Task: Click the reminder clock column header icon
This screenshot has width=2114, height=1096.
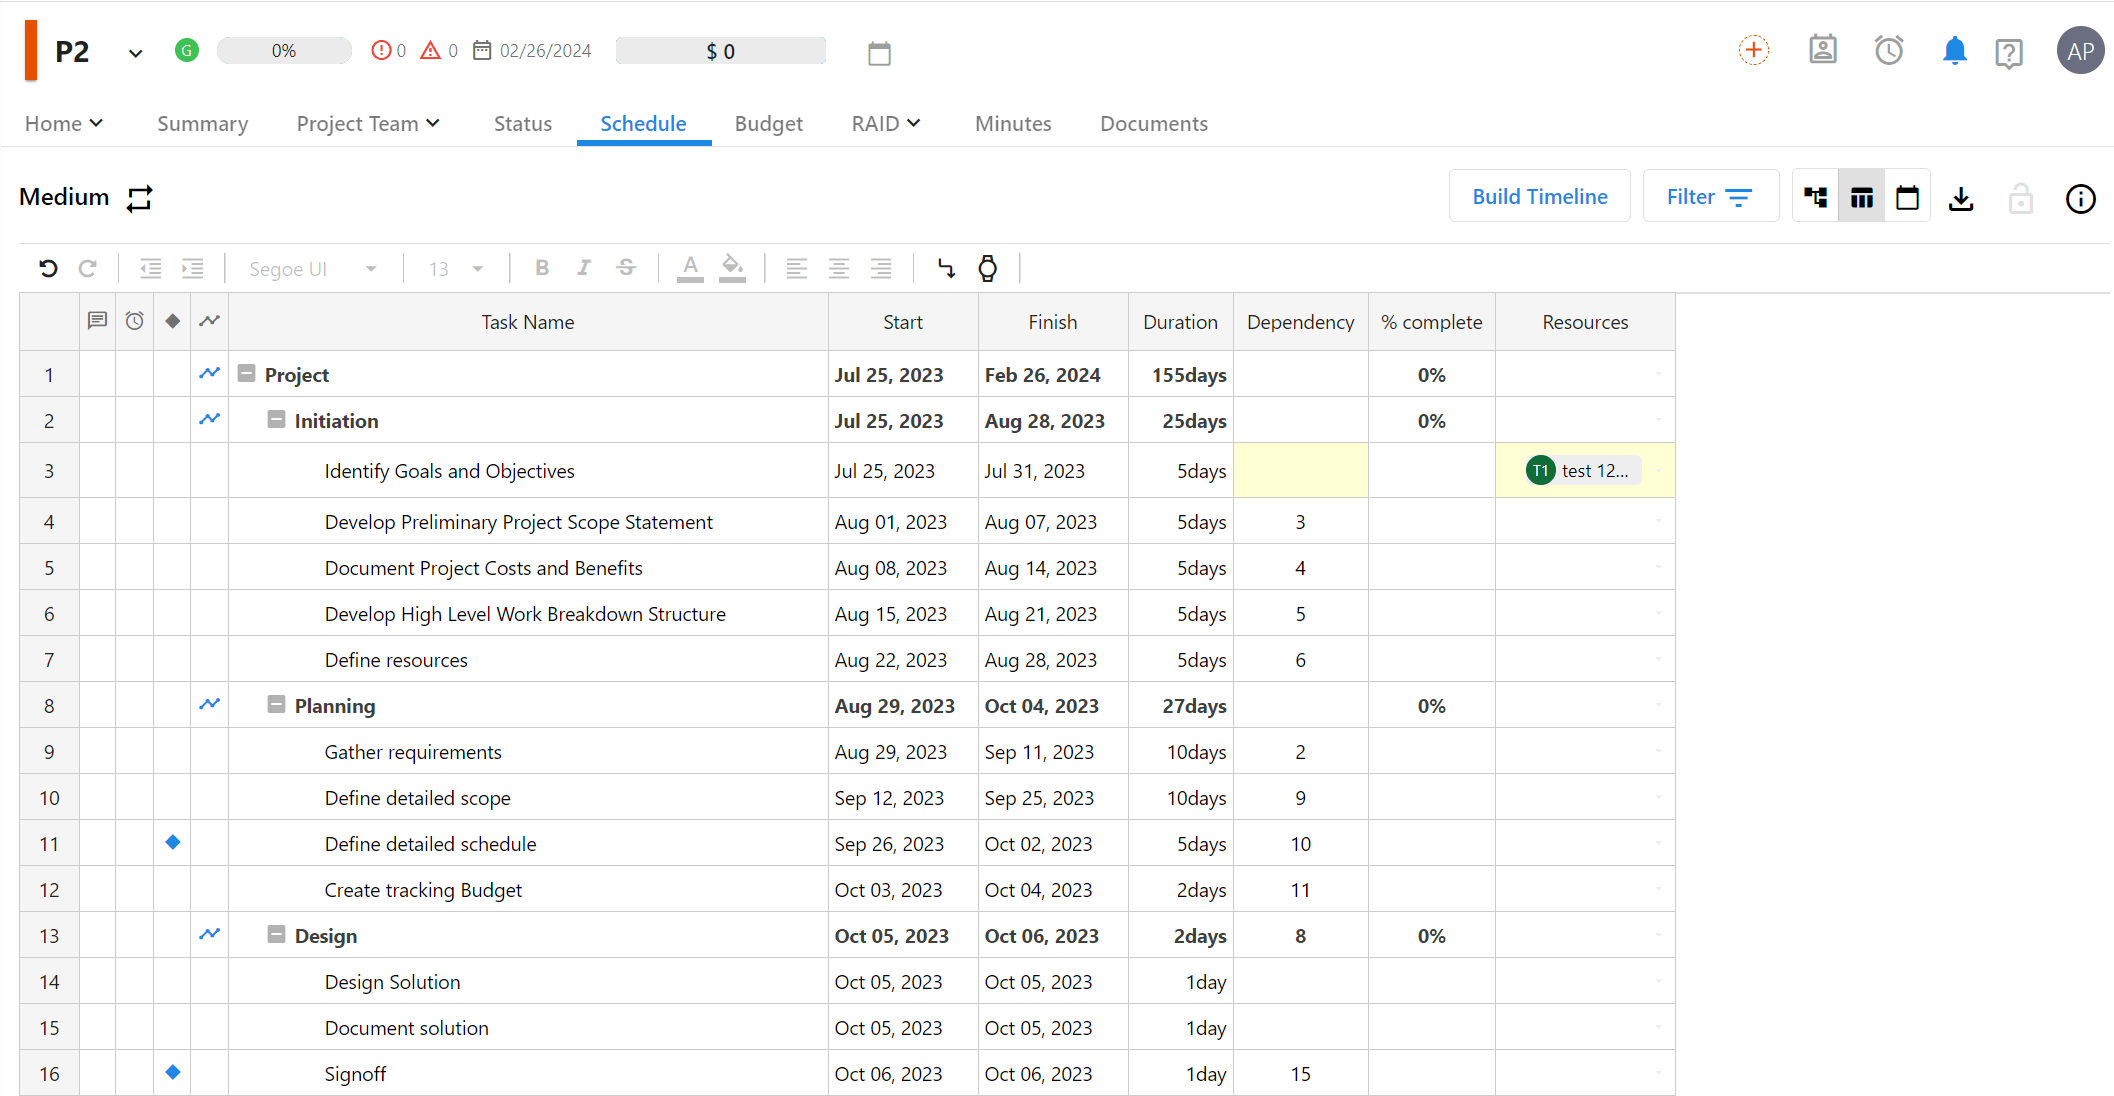Action: coord(134,321)
